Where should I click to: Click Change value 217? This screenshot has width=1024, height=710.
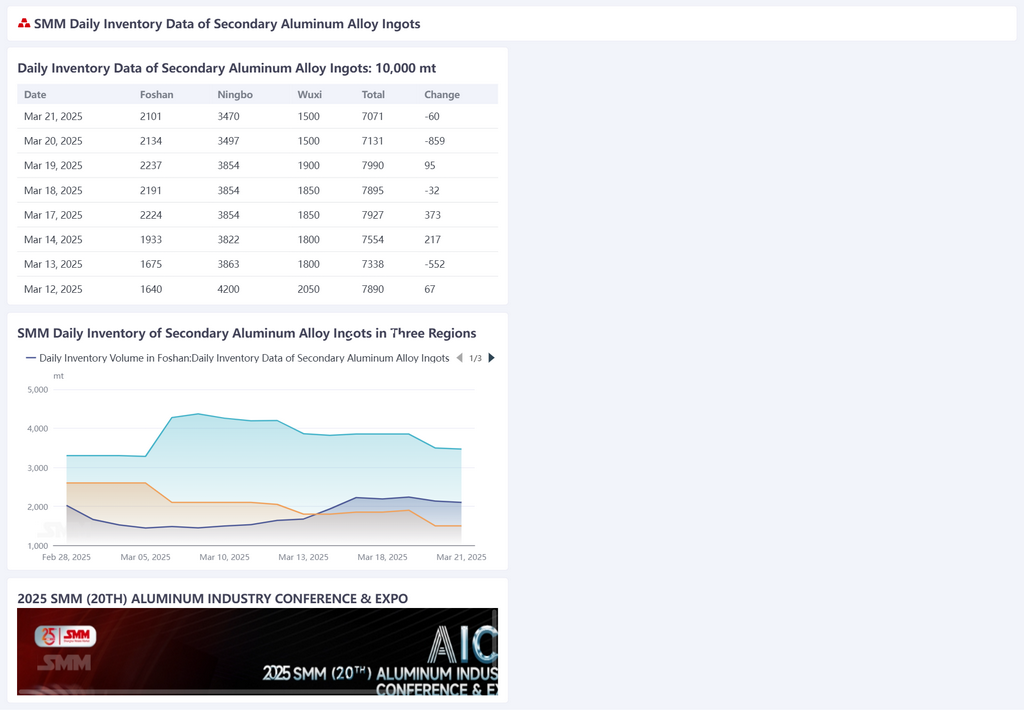point(432,240)
